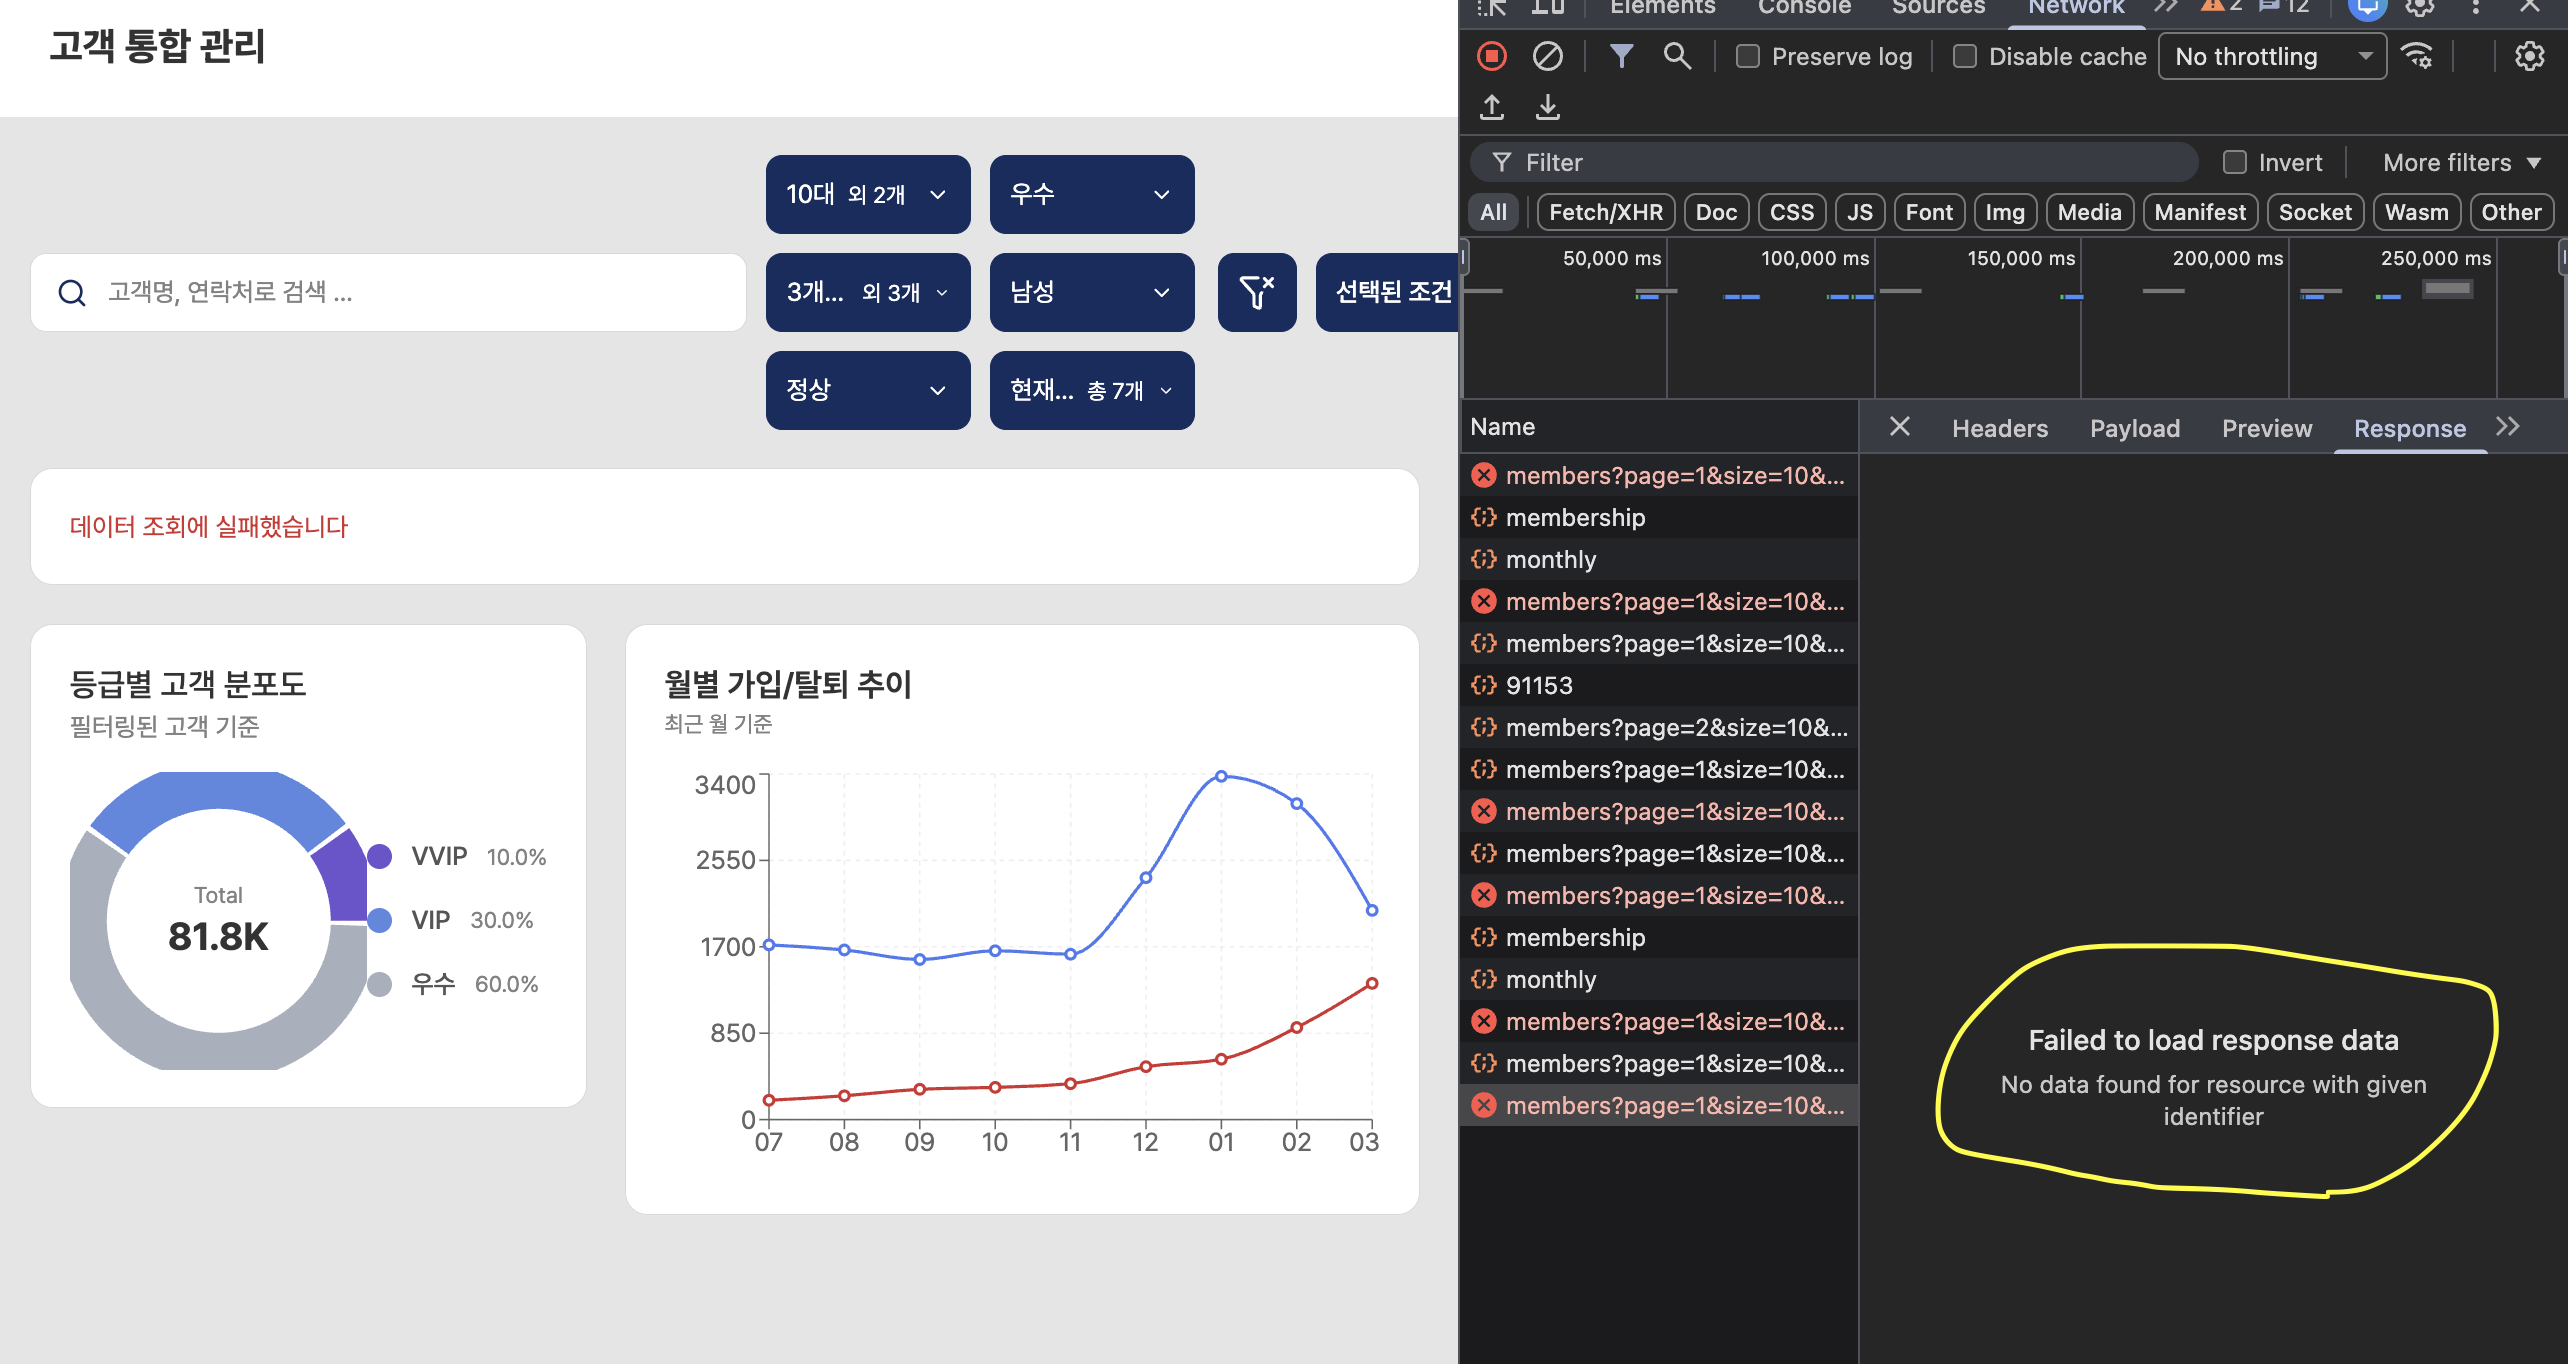This screenshot has width=2568, height=1364.
Task: Reset dashboard filters via funnel icon
Action: tap(1256, 292)
